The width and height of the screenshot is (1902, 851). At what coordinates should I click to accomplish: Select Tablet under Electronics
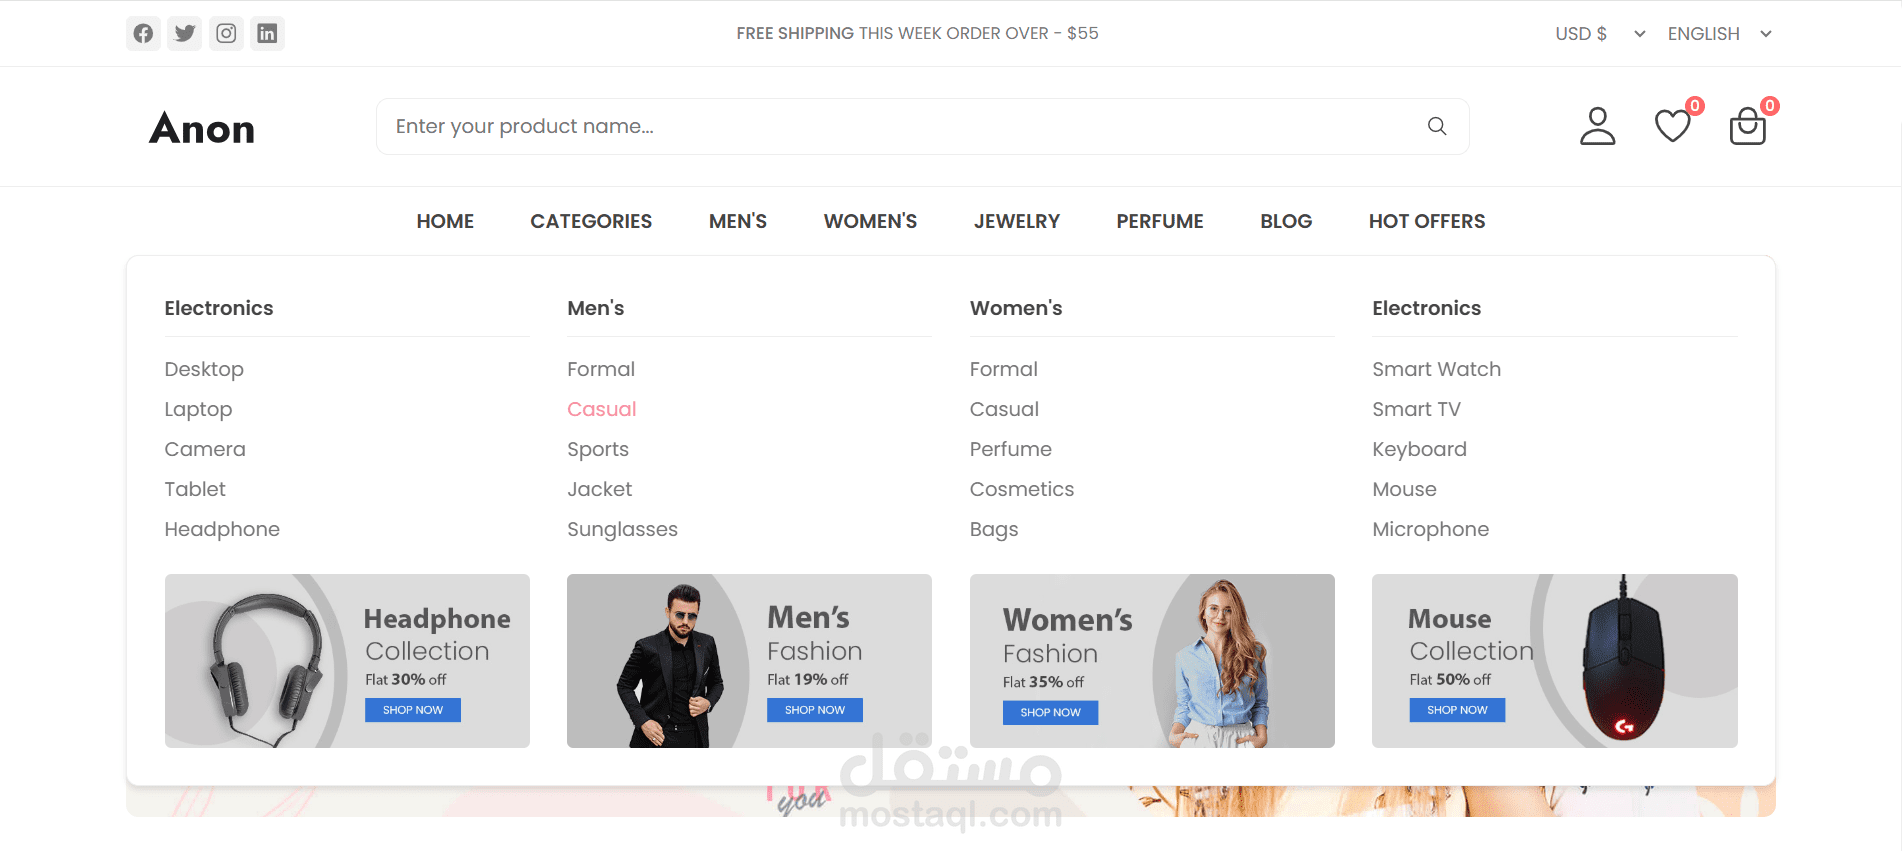(195, 489)
